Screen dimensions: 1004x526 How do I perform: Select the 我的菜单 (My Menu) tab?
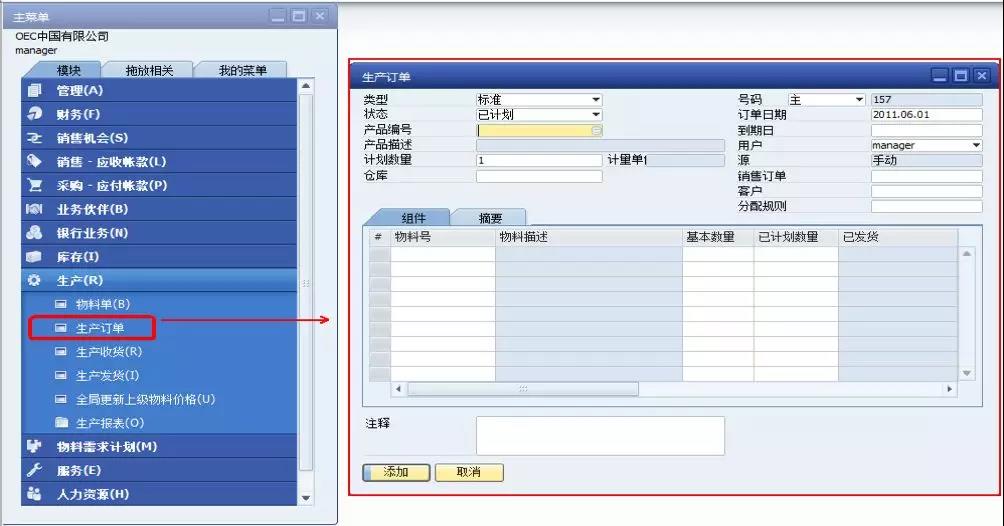point(242,70)
